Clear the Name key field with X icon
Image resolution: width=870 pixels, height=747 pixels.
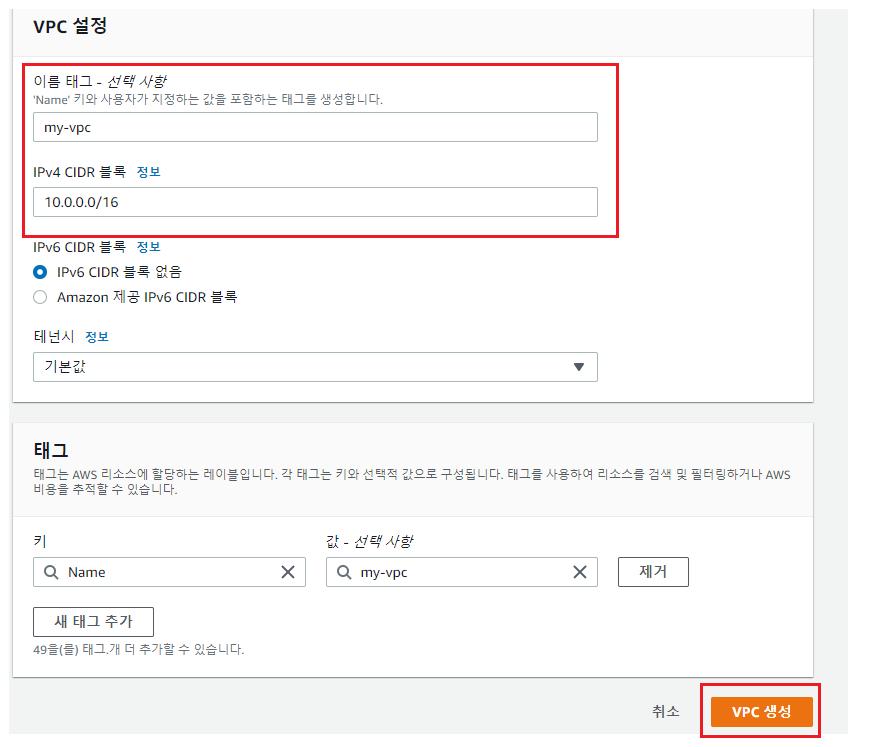288,572
